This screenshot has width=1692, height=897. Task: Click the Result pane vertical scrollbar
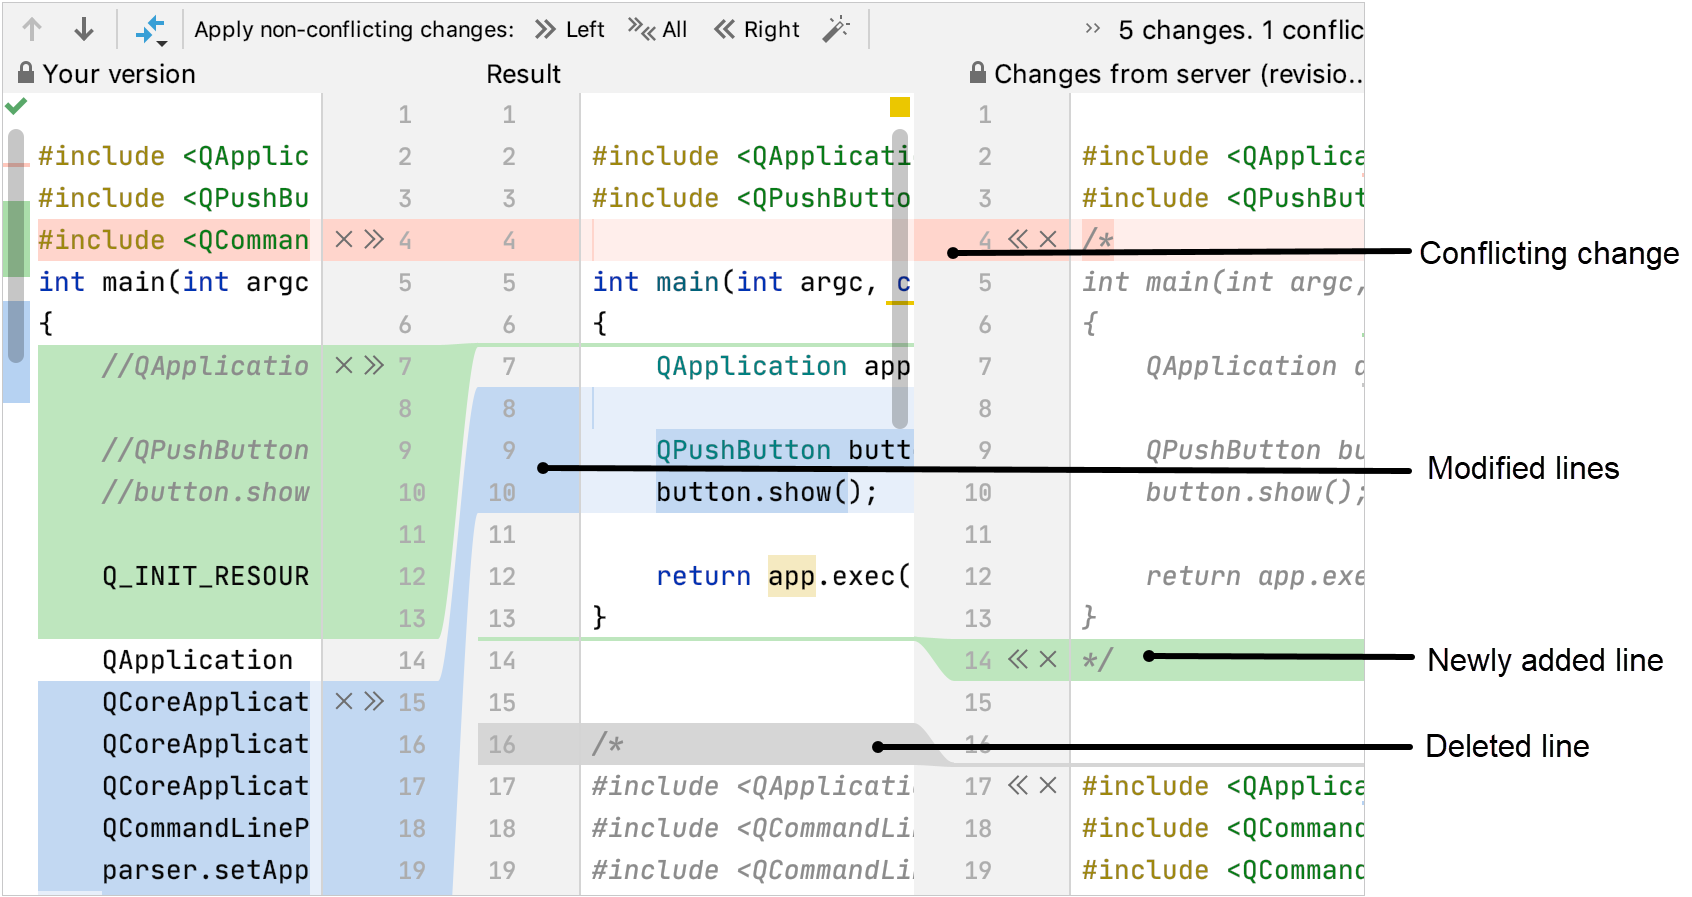(900, 278)
